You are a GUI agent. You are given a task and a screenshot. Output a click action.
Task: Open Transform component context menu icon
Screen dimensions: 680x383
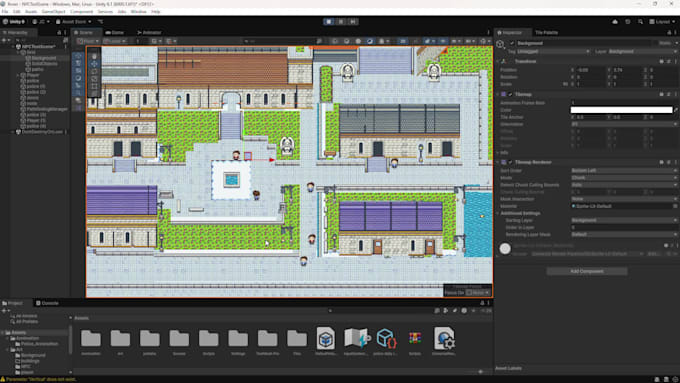click(676, 62)
